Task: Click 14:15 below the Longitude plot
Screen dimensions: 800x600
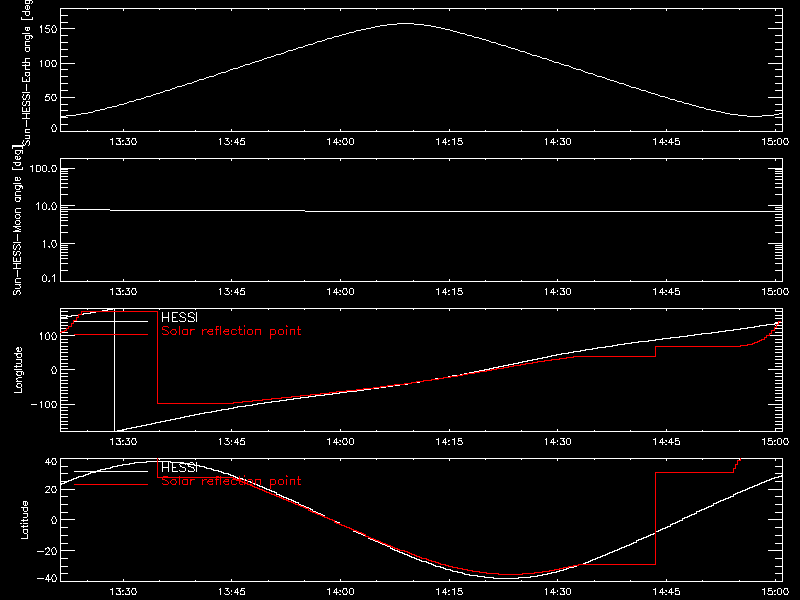Action: click(449, 441)
